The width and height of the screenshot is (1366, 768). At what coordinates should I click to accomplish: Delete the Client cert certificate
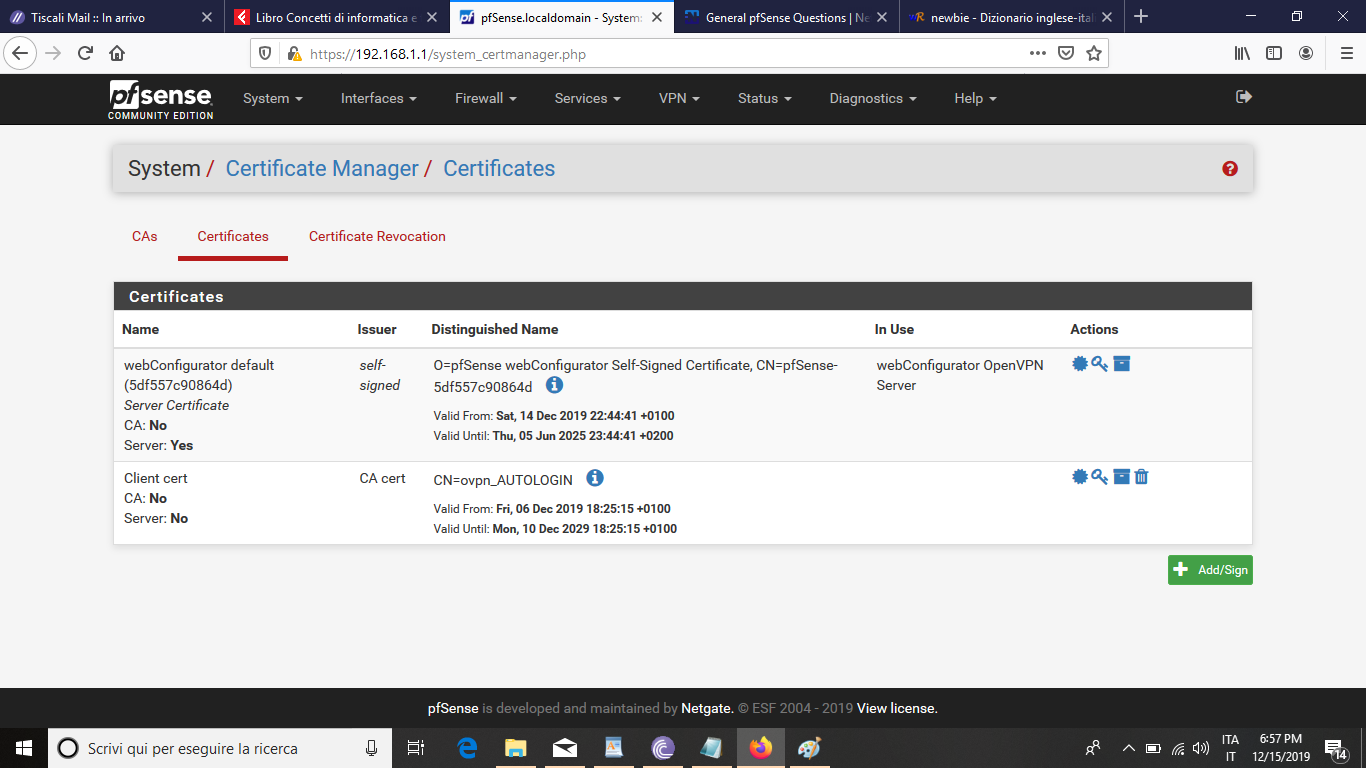1141,477
